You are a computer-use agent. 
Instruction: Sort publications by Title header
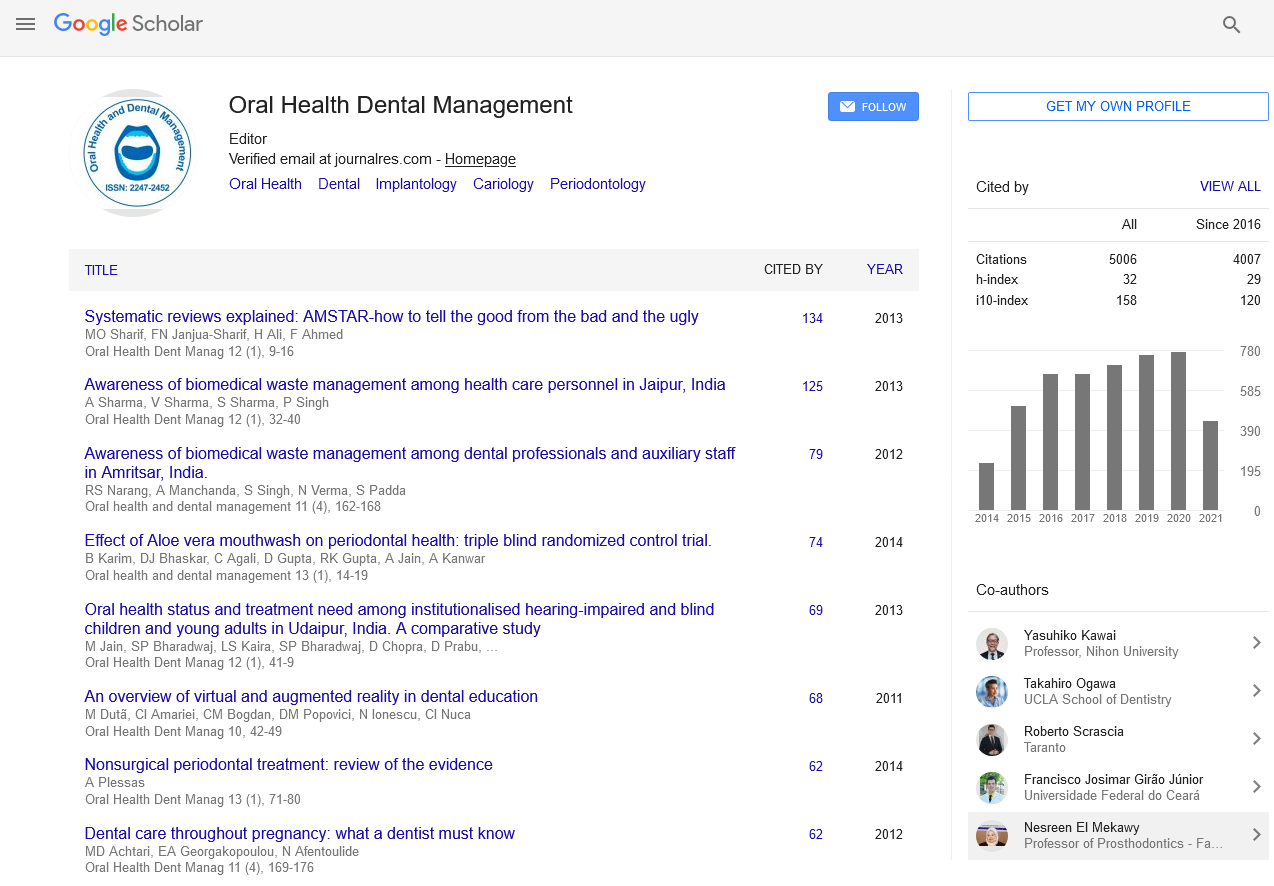(101, 270)
